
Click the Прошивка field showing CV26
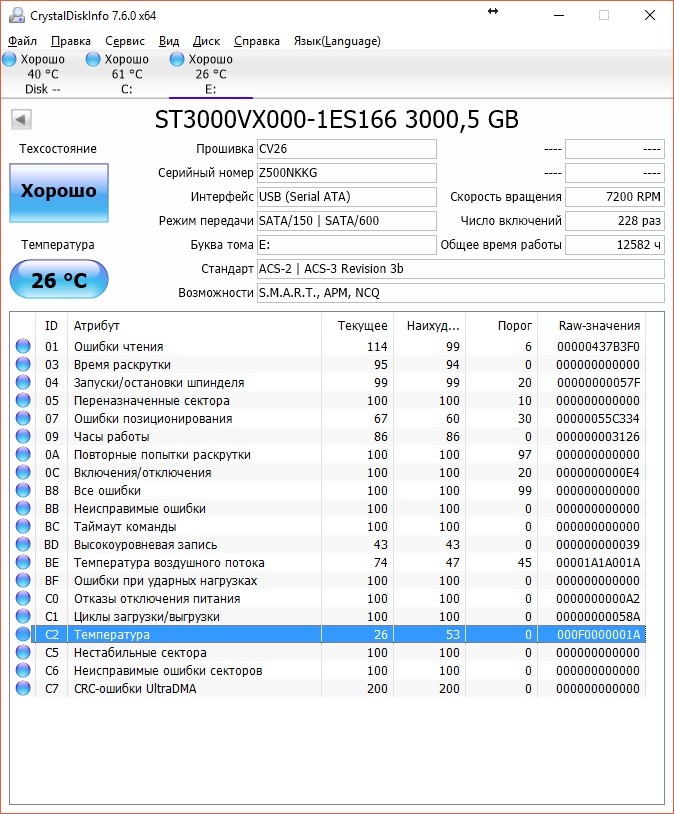click(347, 149)
